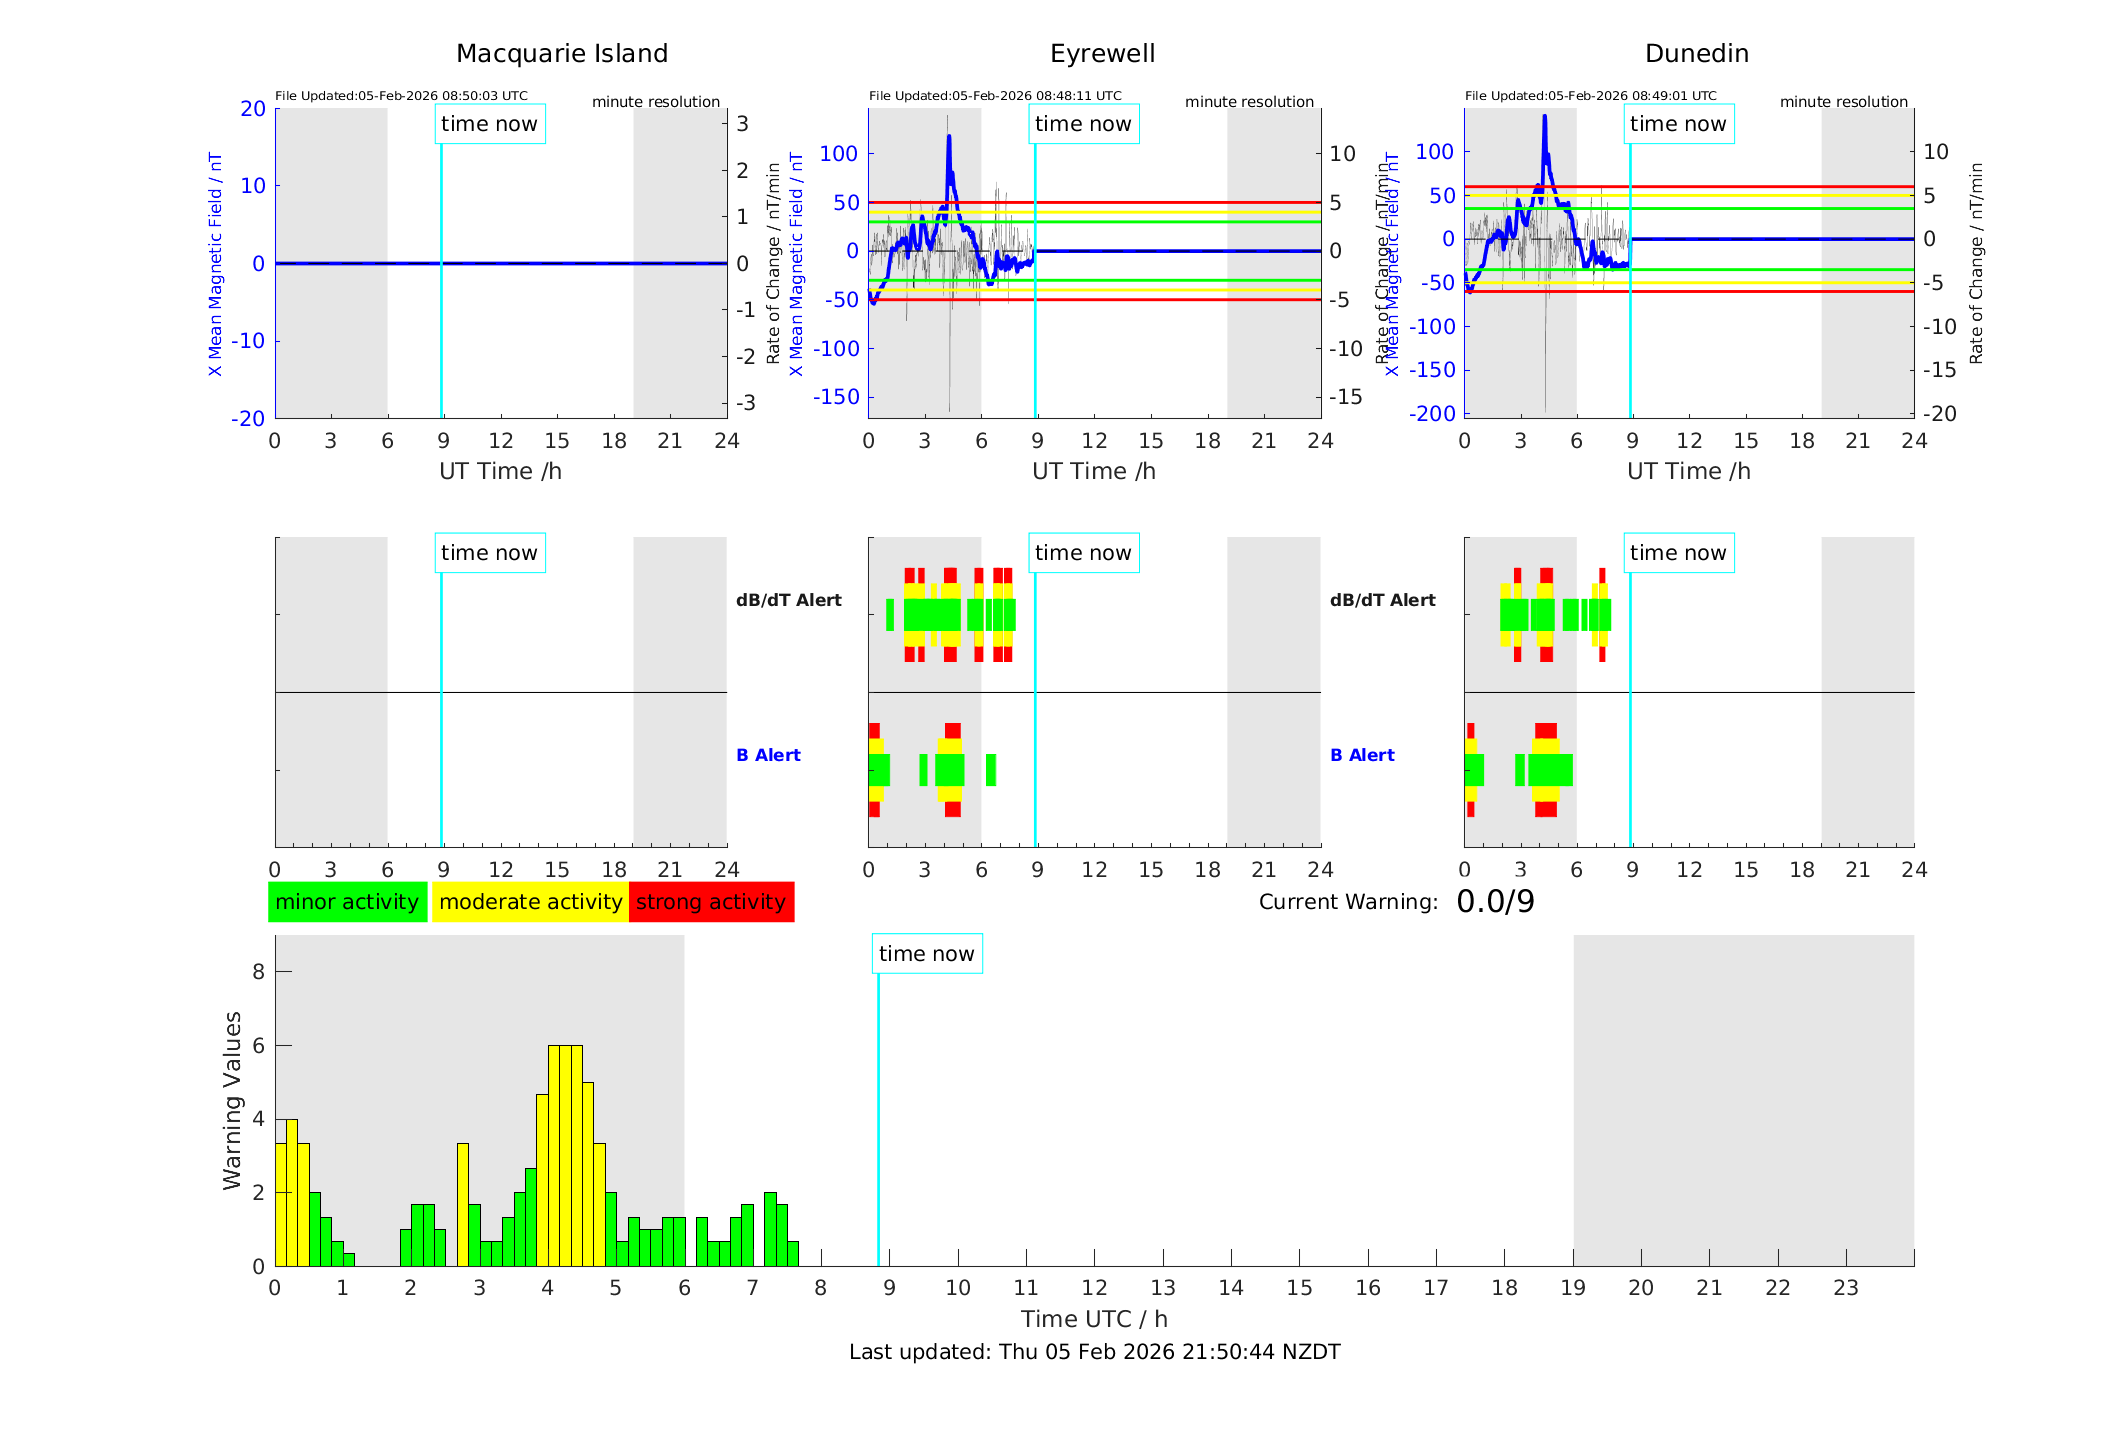Click the green minor activity legend swatch
Viewport: 2117px width, 1437px height.
point(347,902)
